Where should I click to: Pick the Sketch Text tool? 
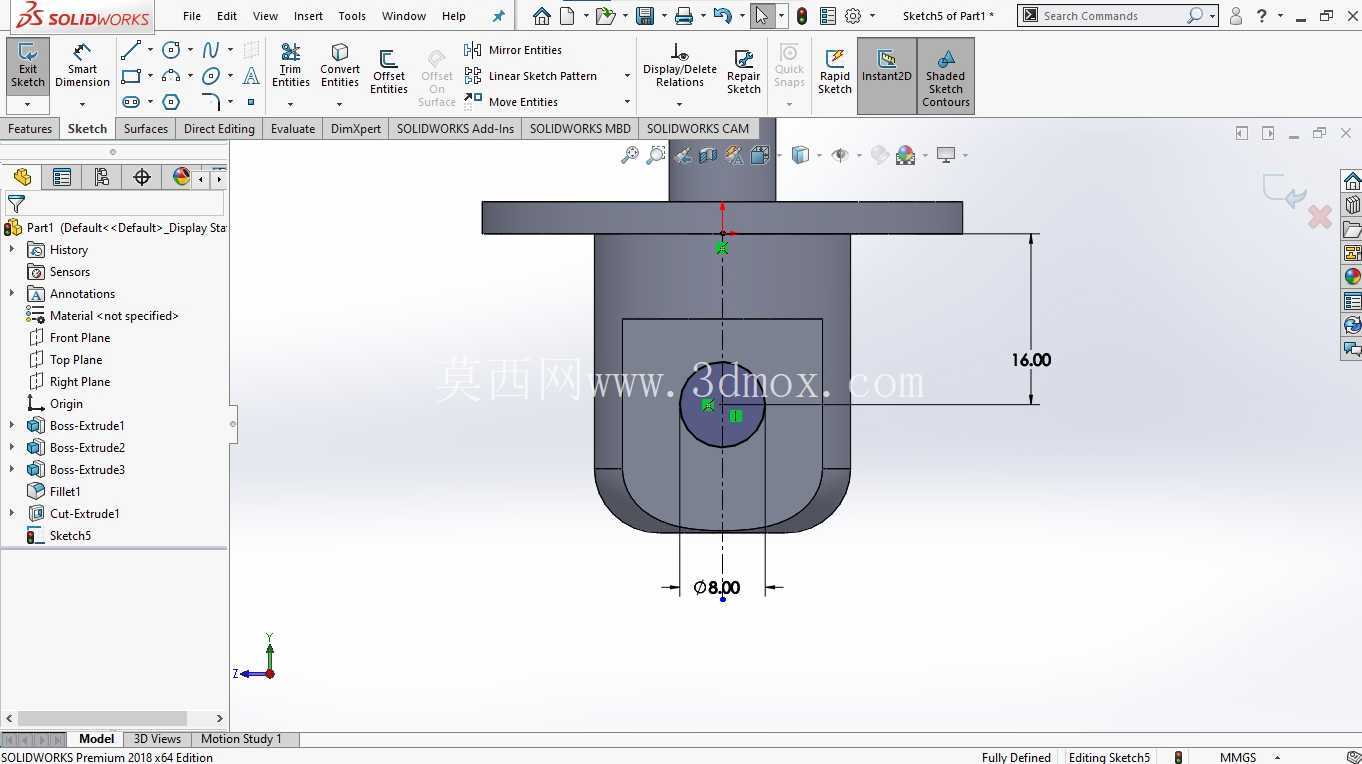click(251, 76)
